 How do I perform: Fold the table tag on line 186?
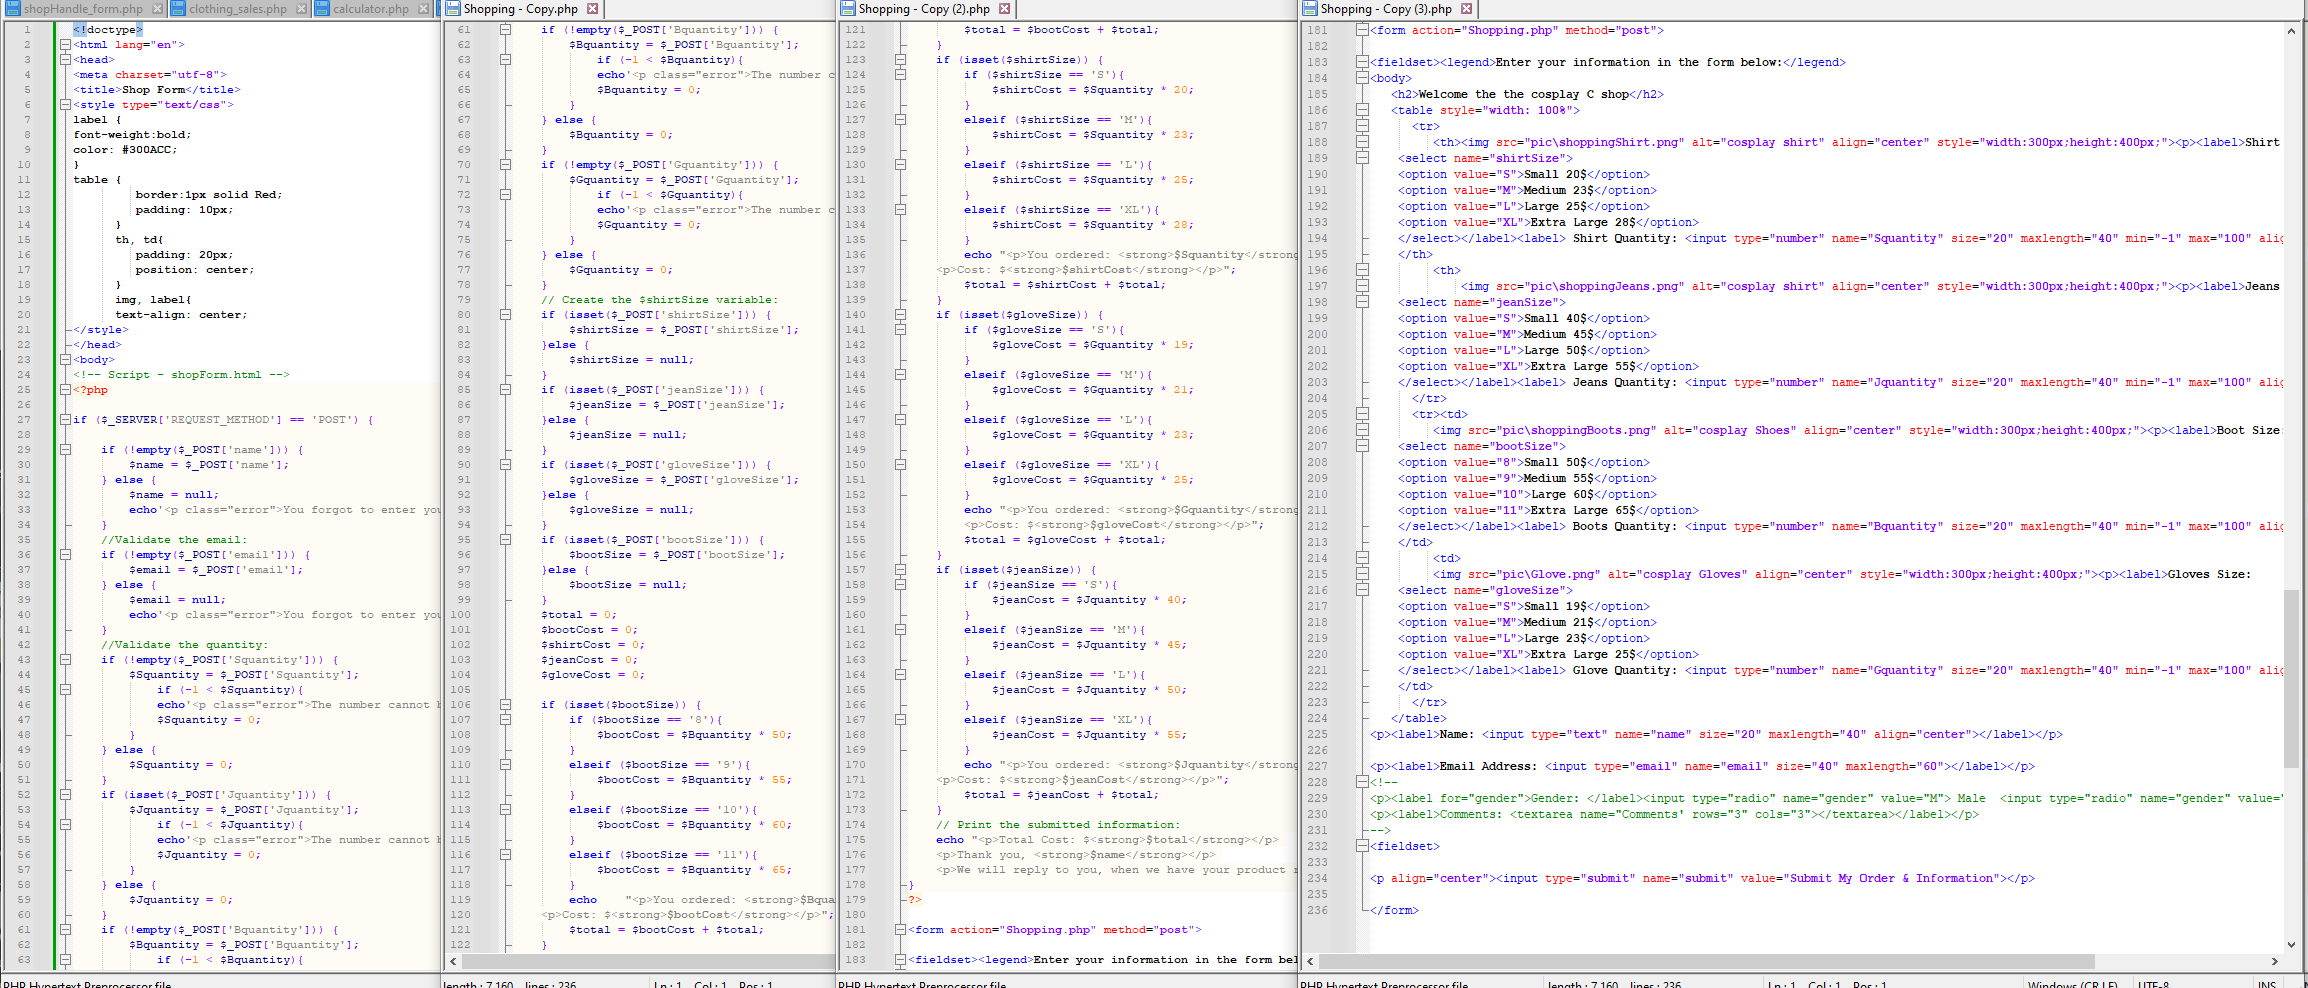(x=1362, y=110)
